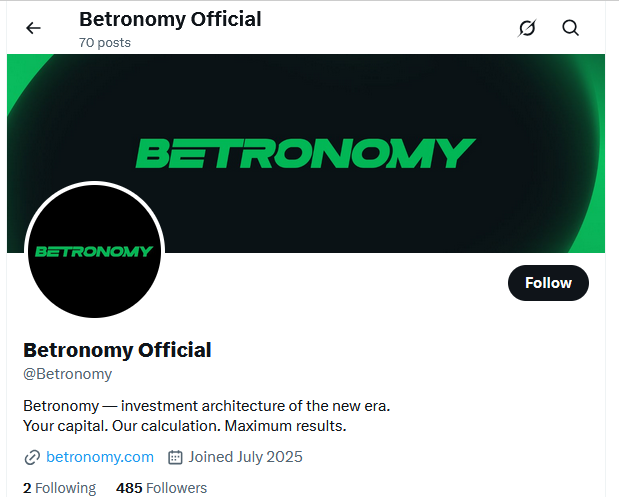Click the "Your capital. Our calculation." bio line
619x497 pixels.
pos(184,426)
